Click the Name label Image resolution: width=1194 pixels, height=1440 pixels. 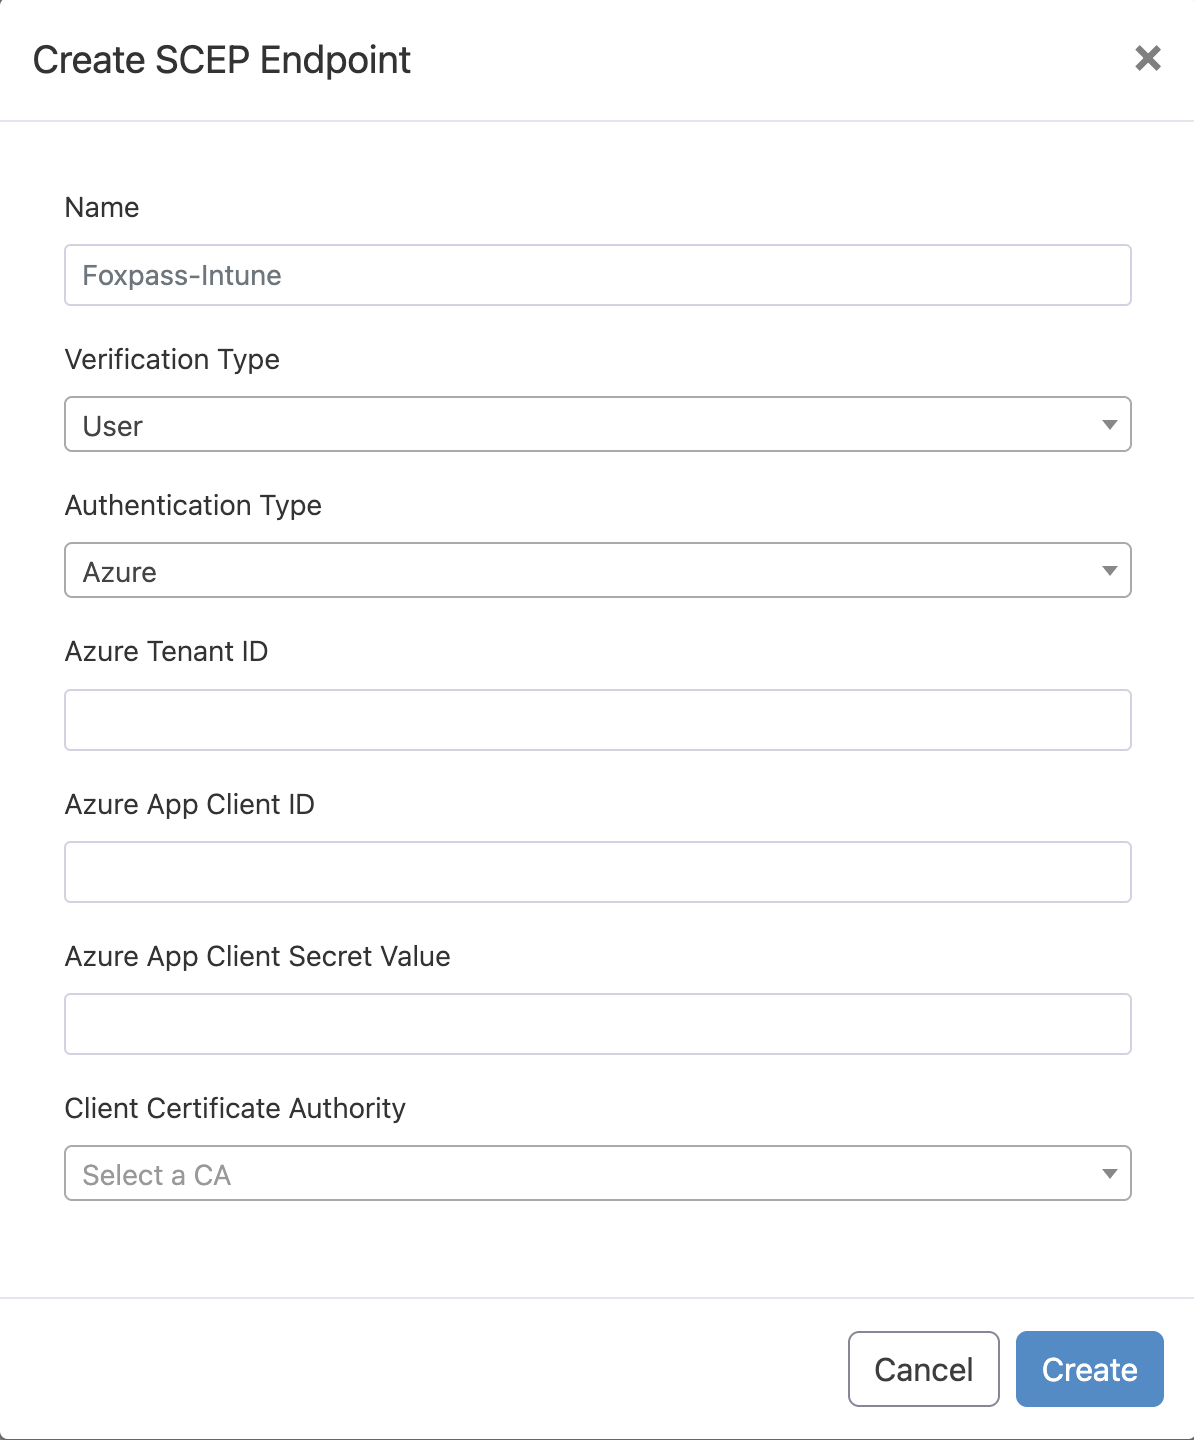[102, 207]
